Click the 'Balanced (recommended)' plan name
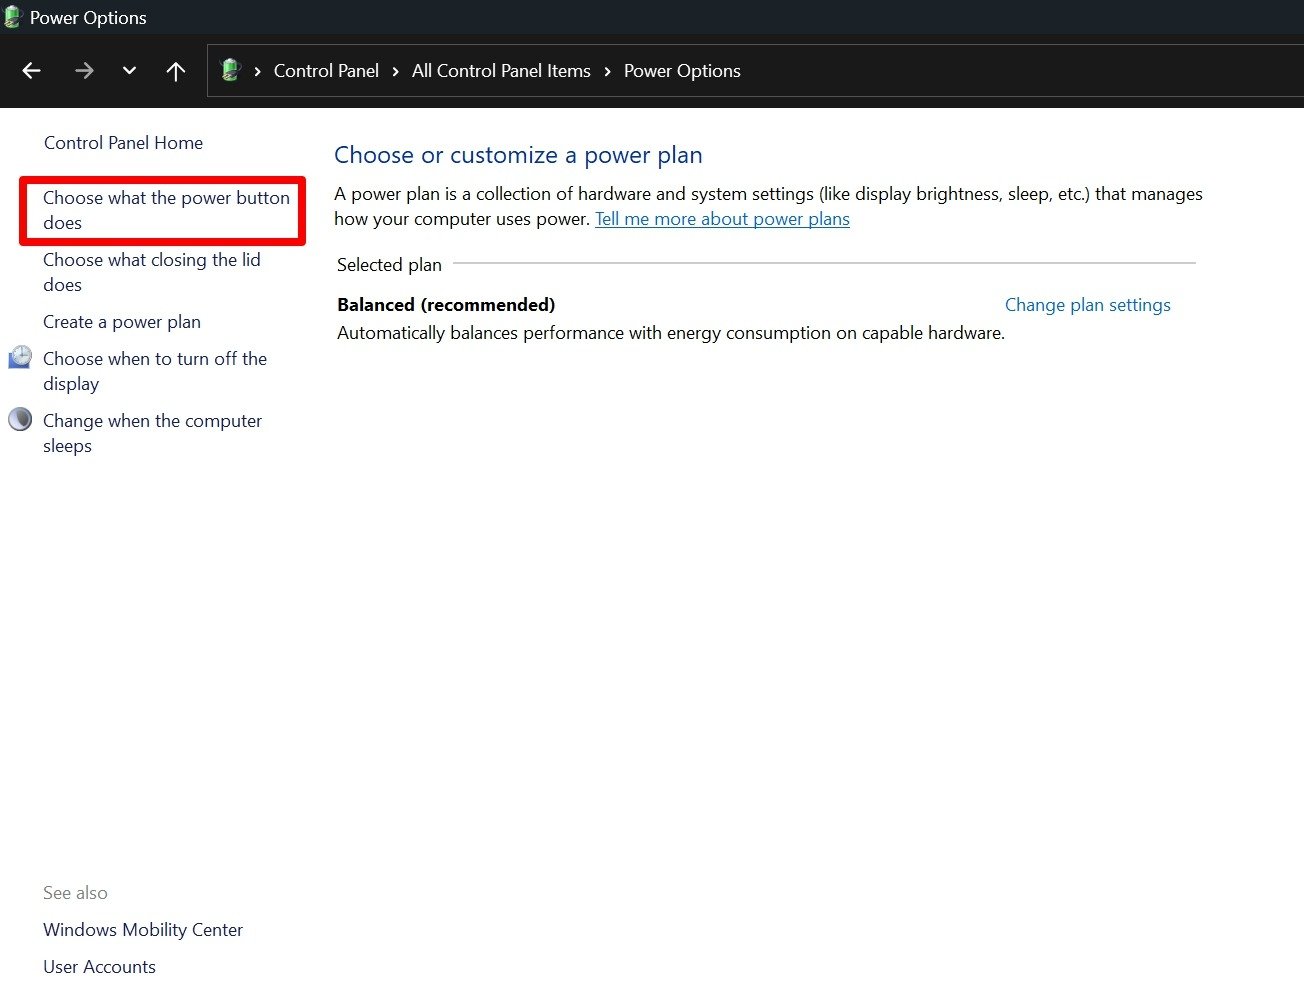Screen dimensions: 1304x990 click(x=446, y=305)
